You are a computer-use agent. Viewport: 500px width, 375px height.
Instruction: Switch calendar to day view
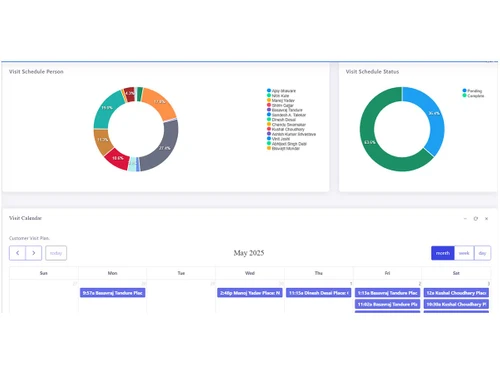482,253
